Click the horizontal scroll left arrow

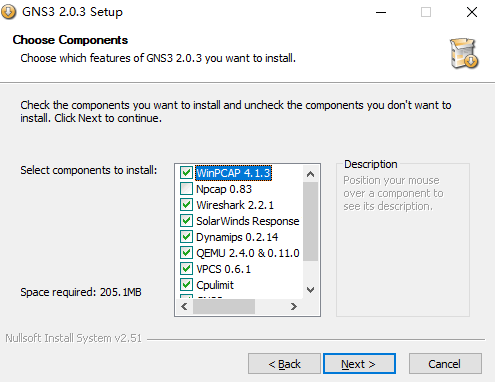pyautogui.click(x=184, y=306)
